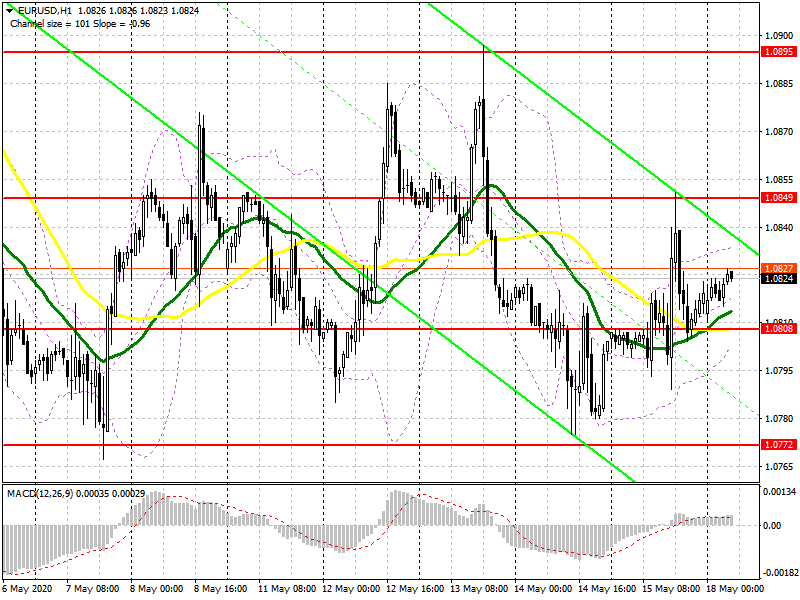This screenshot has height=600, width=800.
Task: Click the 1.0765 price scale value
Action: (779, 466)
